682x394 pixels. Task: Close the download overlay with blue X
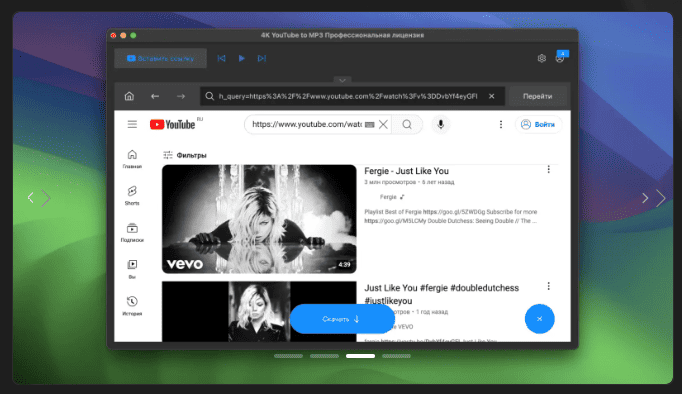pos(539,319)
